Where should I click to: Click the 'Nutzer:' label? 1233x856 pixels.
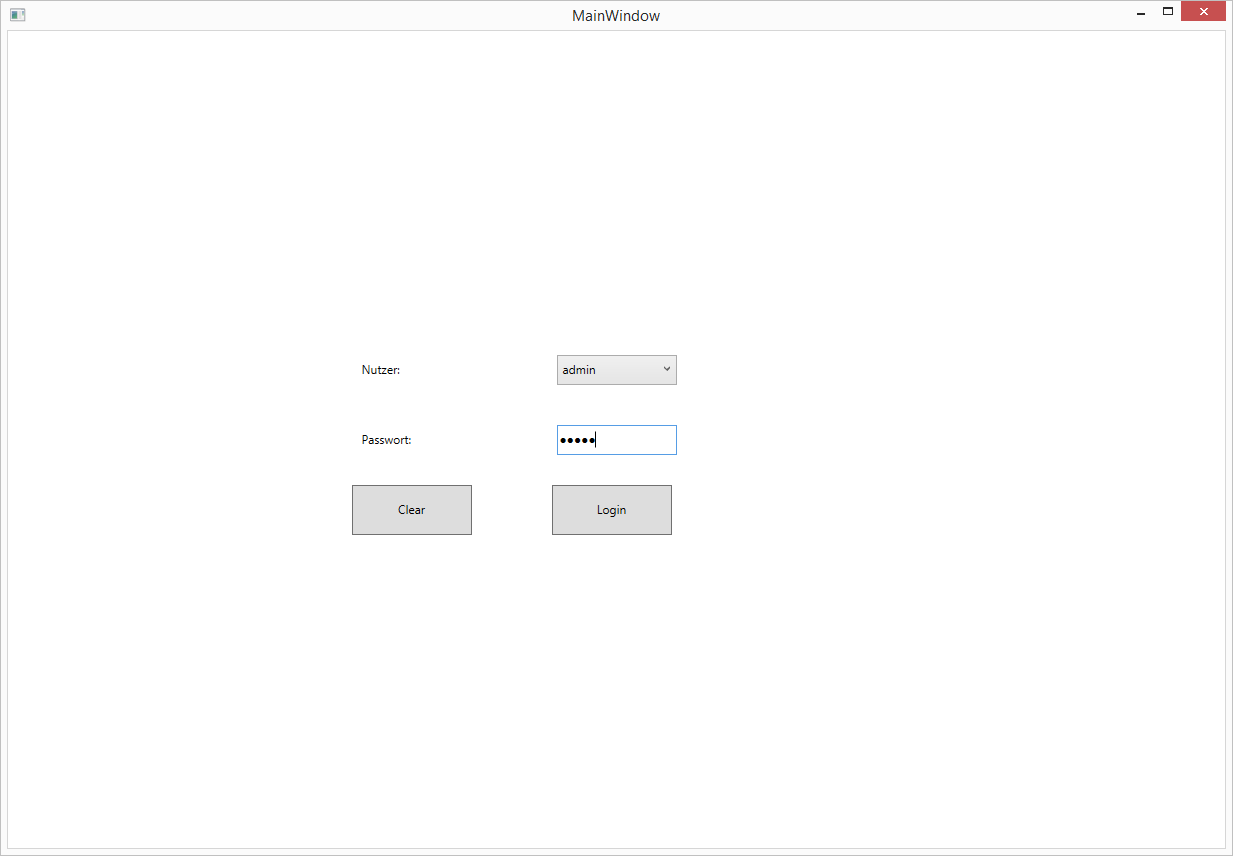[381, 370]
